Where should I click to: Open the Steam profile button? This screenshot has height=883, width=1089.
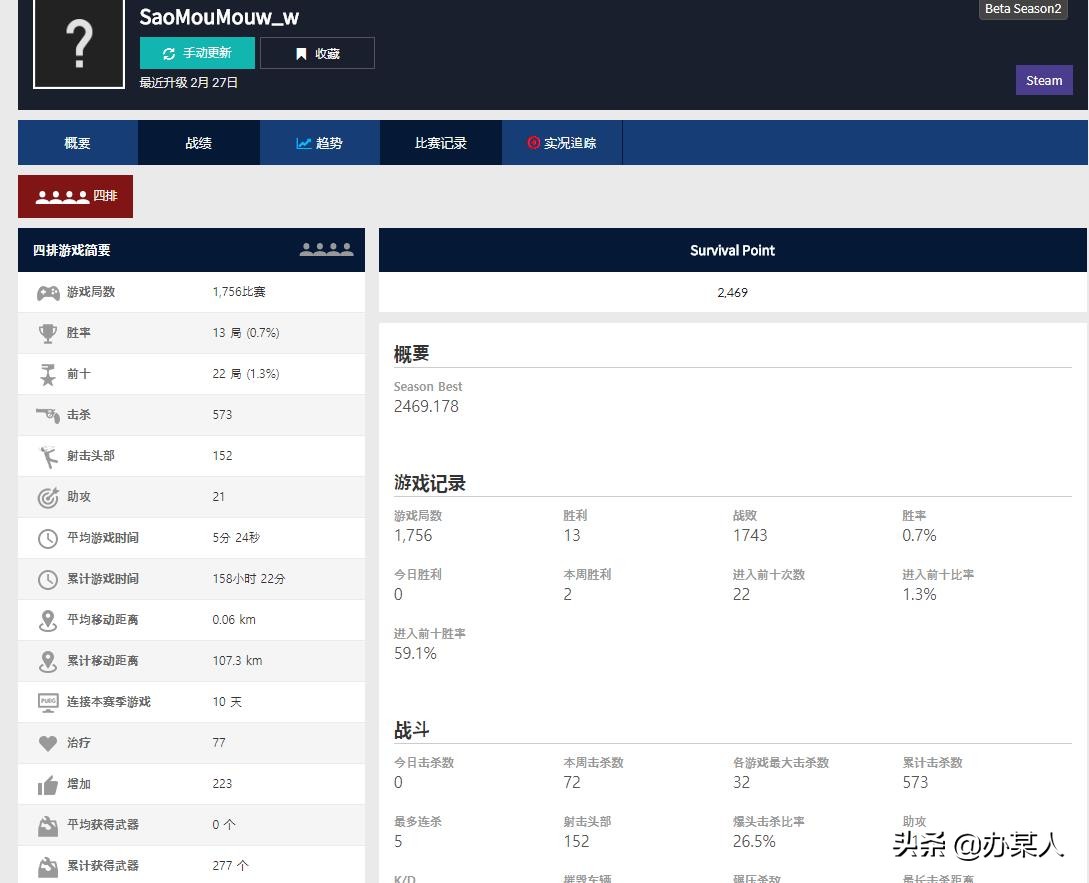click(x=1043, y=80)
